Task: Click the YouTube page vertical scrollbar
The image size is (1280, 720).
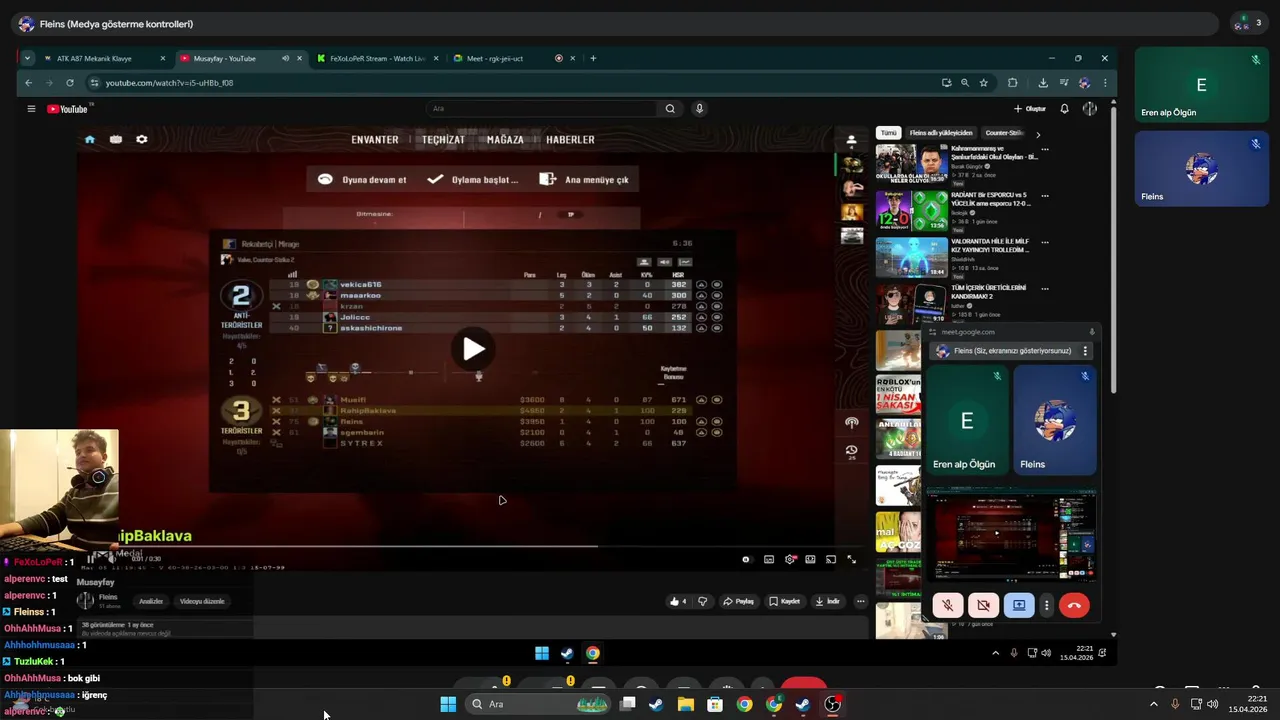Action: [x=1113, y=250]
